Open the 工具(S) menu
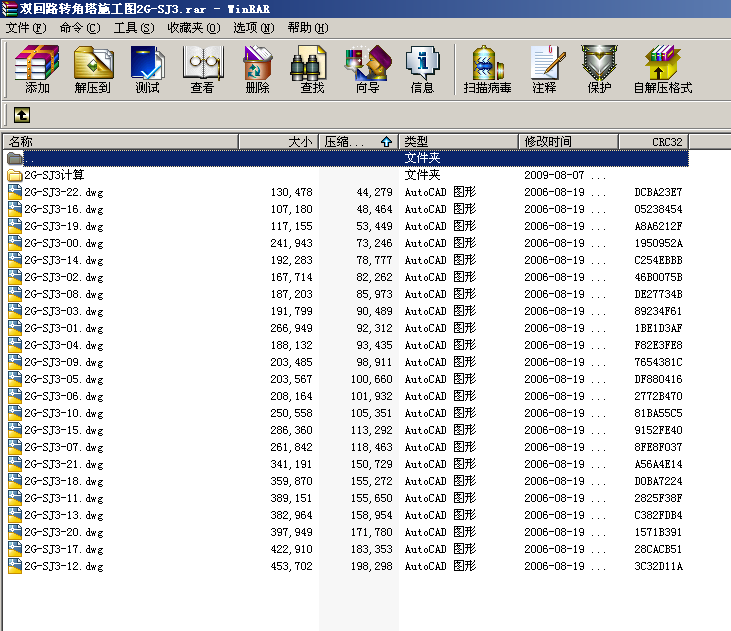Image resolution: width=731 pixels, height=631 pixels. click(134, 28)
